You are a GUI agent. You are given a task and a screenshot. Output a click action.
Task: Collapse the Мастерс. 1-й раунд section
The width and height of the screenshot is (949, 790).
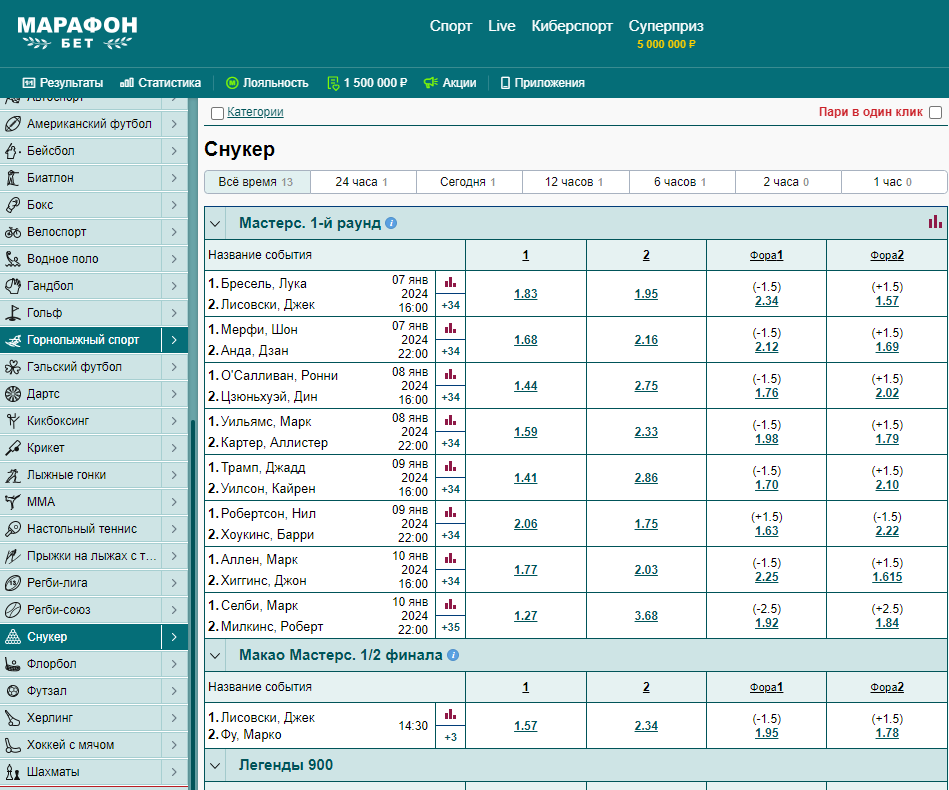(215, 223)
